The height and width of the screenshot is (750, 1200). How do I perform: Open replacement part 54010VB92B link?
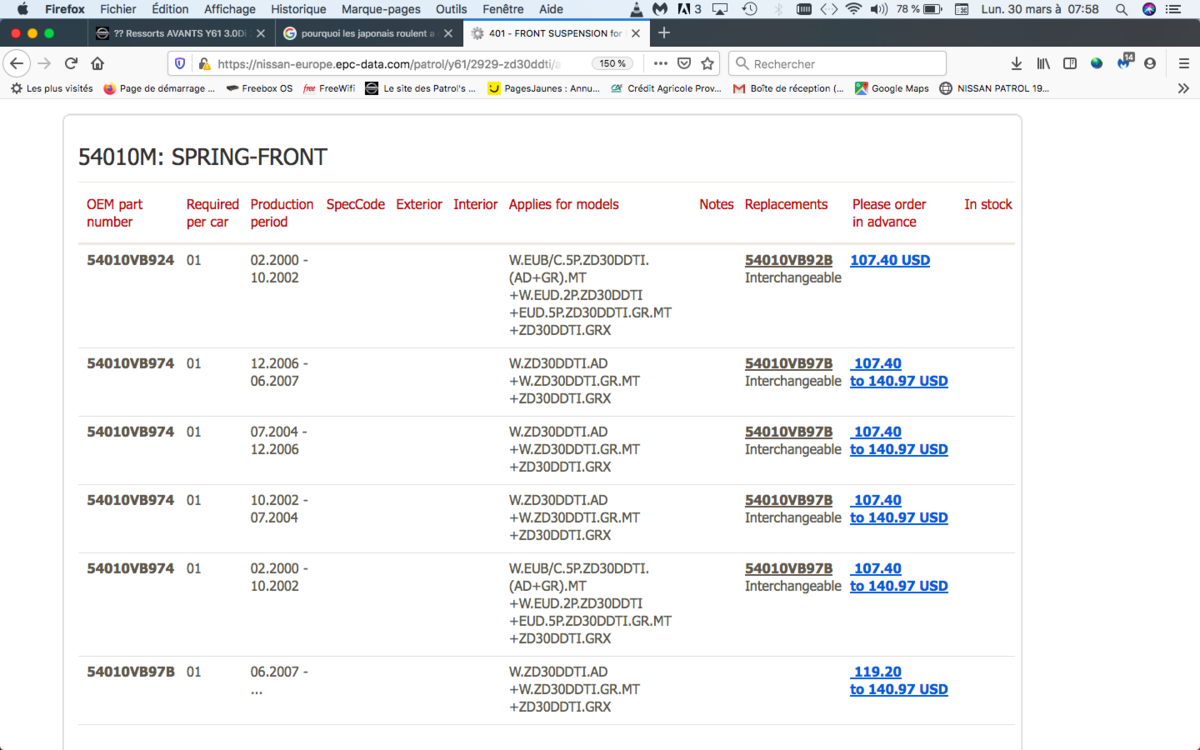pos(789,260)
